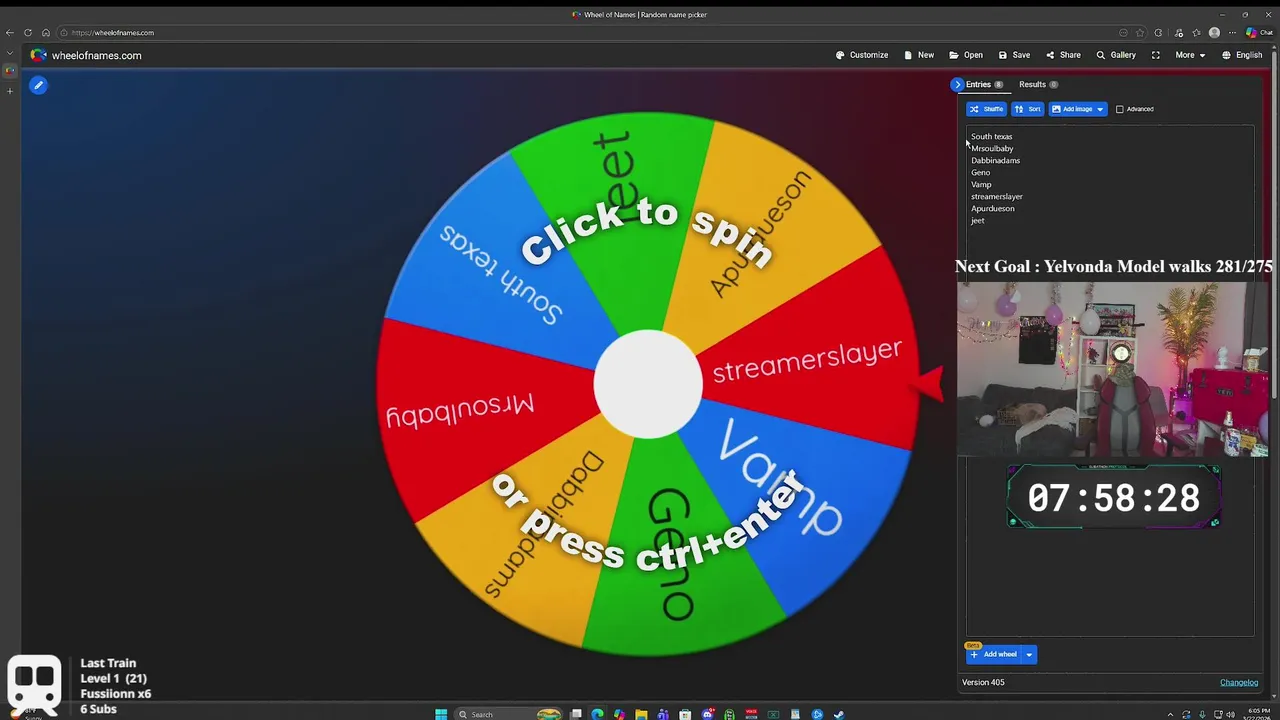Open the Changelog link
Image resolution: width=1280 pixels, height=720 pixels.
1239,682
